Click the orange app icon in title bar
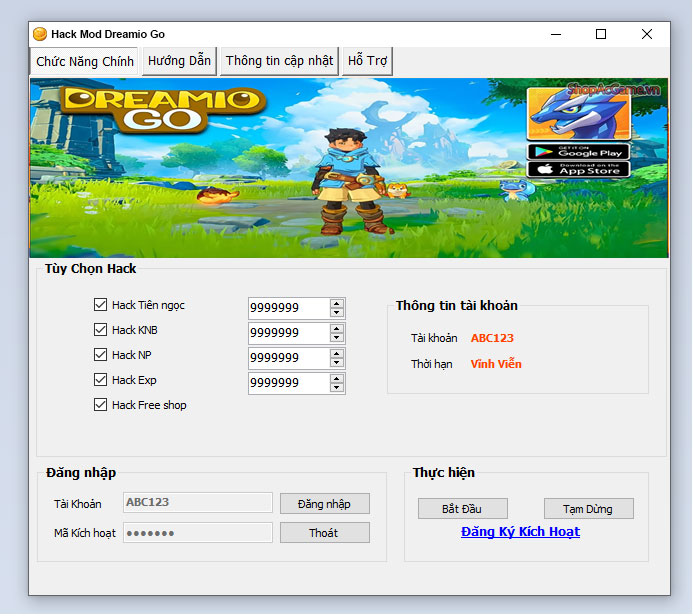 click(40, 34)
